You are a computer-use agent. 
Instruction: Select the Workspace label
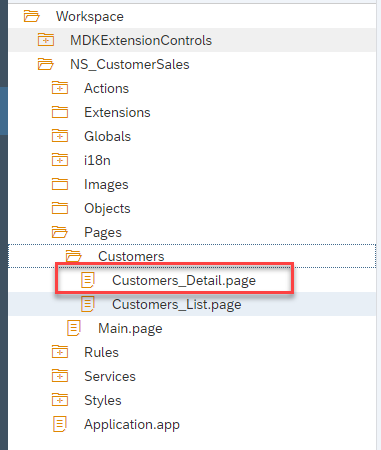(x=90, y=16)
